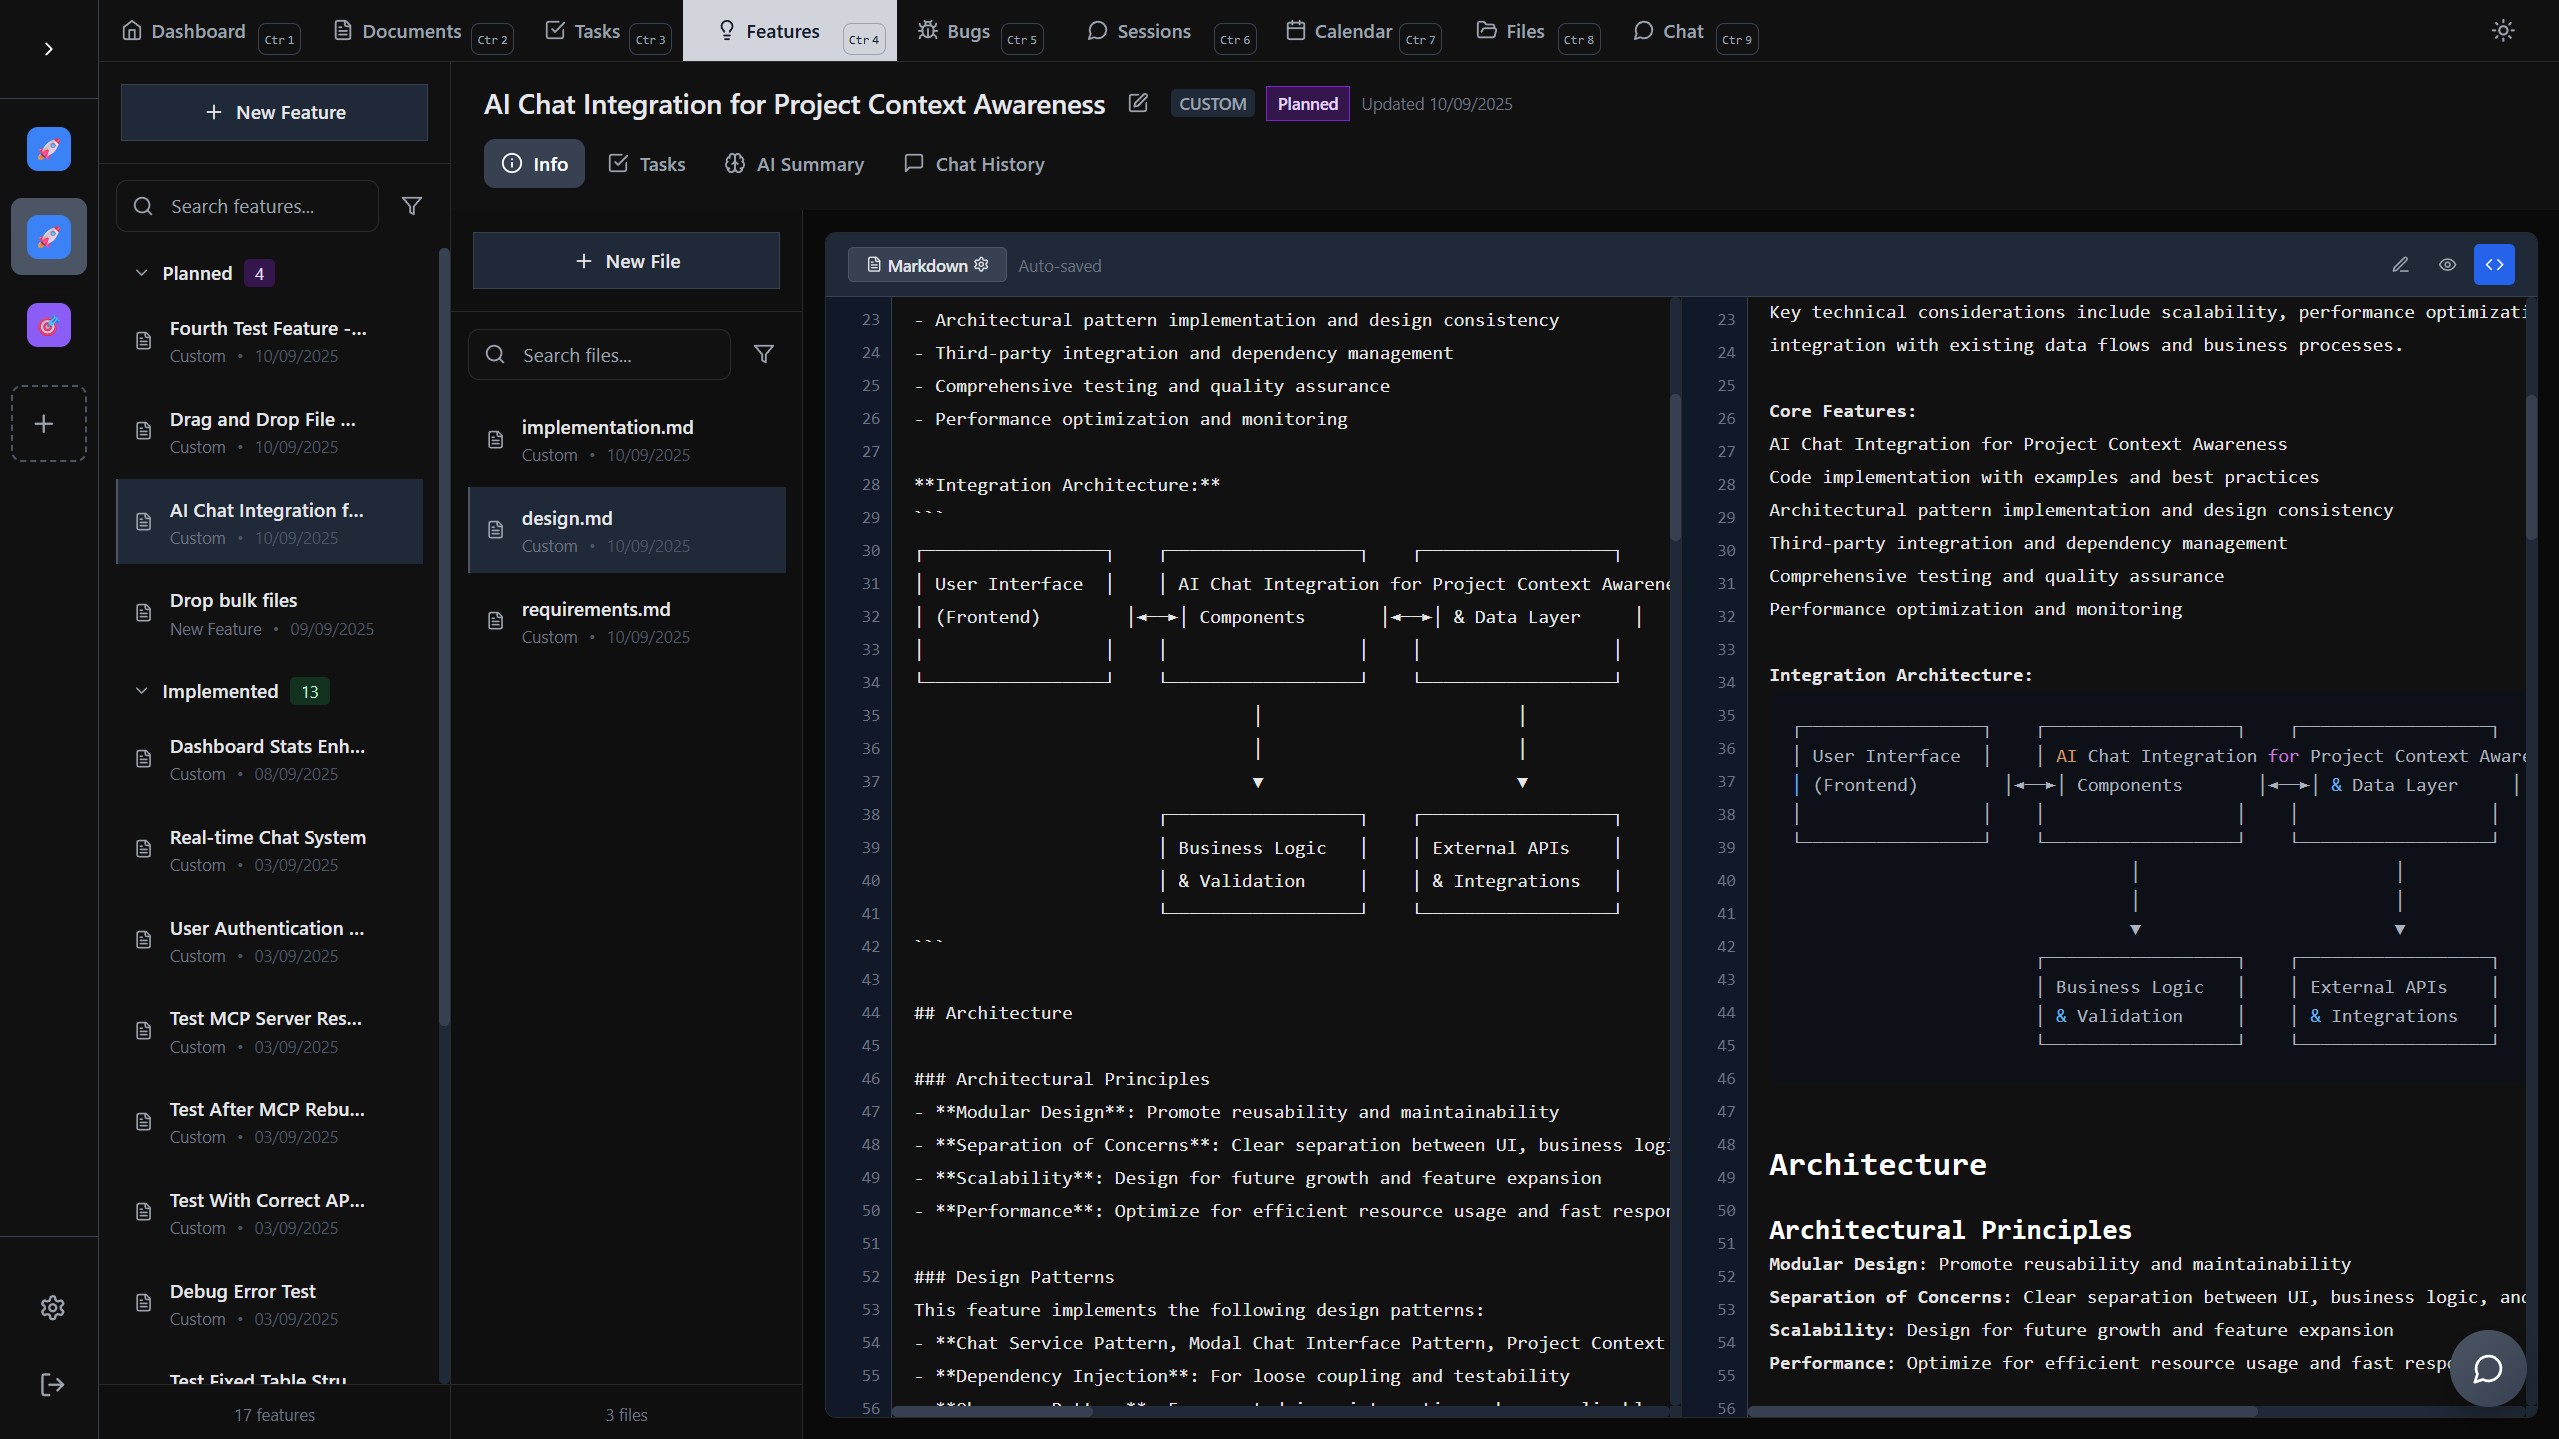Toggle the light/dark theme sun icon

tap(2502, 31)
